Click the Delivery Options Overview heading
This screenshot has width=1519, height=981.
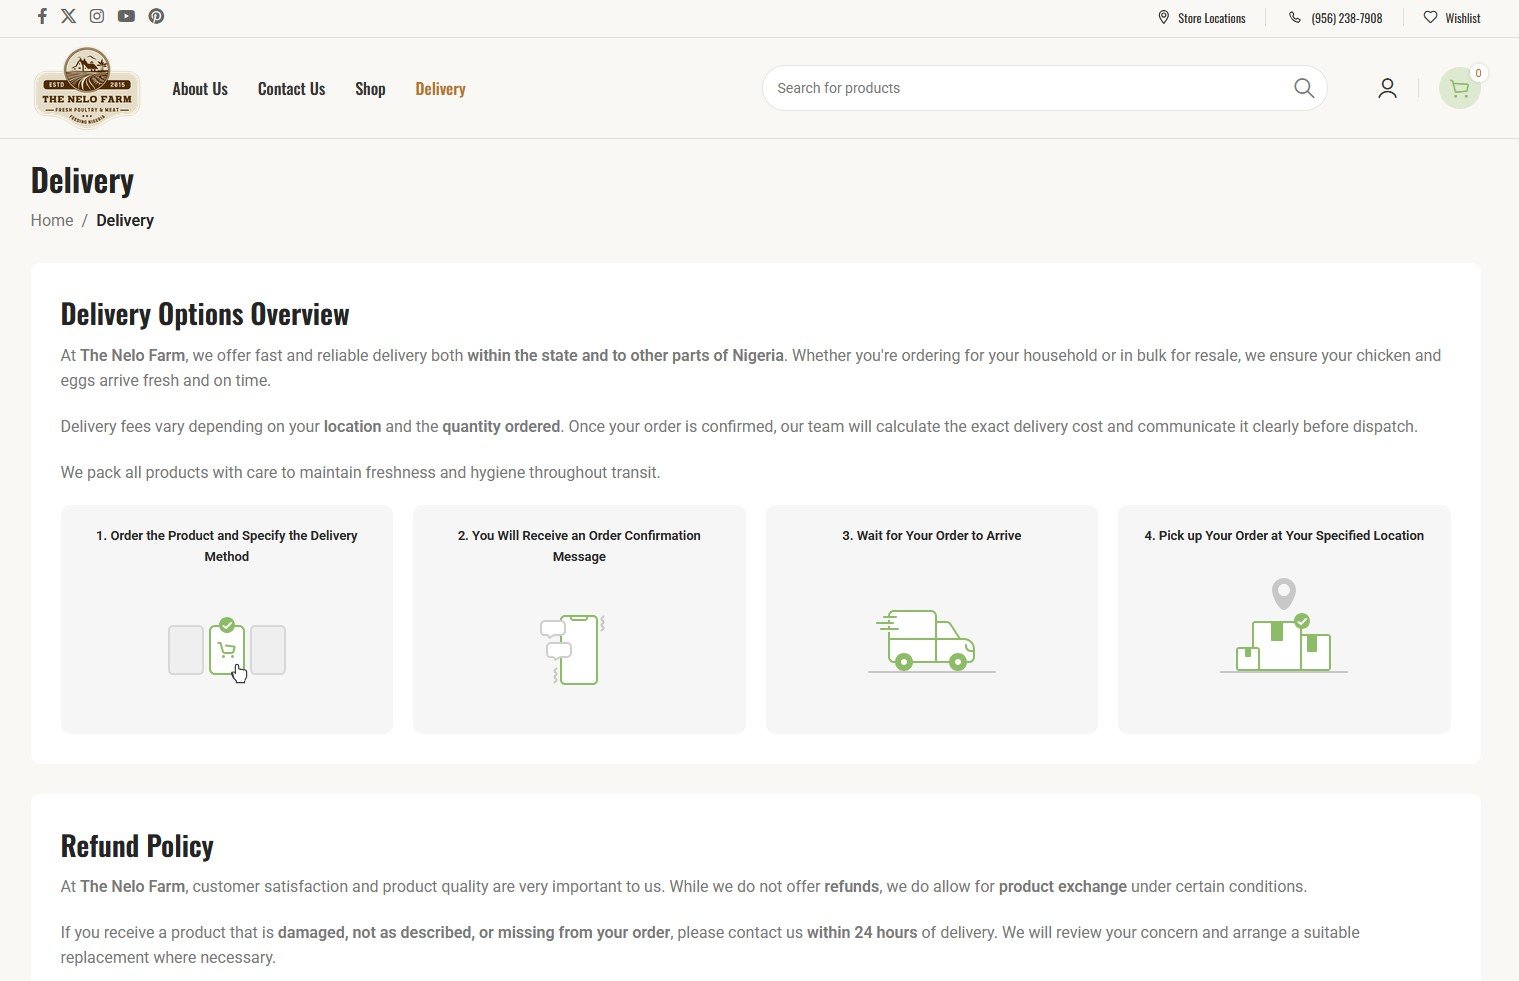click(x=205, y=314)
